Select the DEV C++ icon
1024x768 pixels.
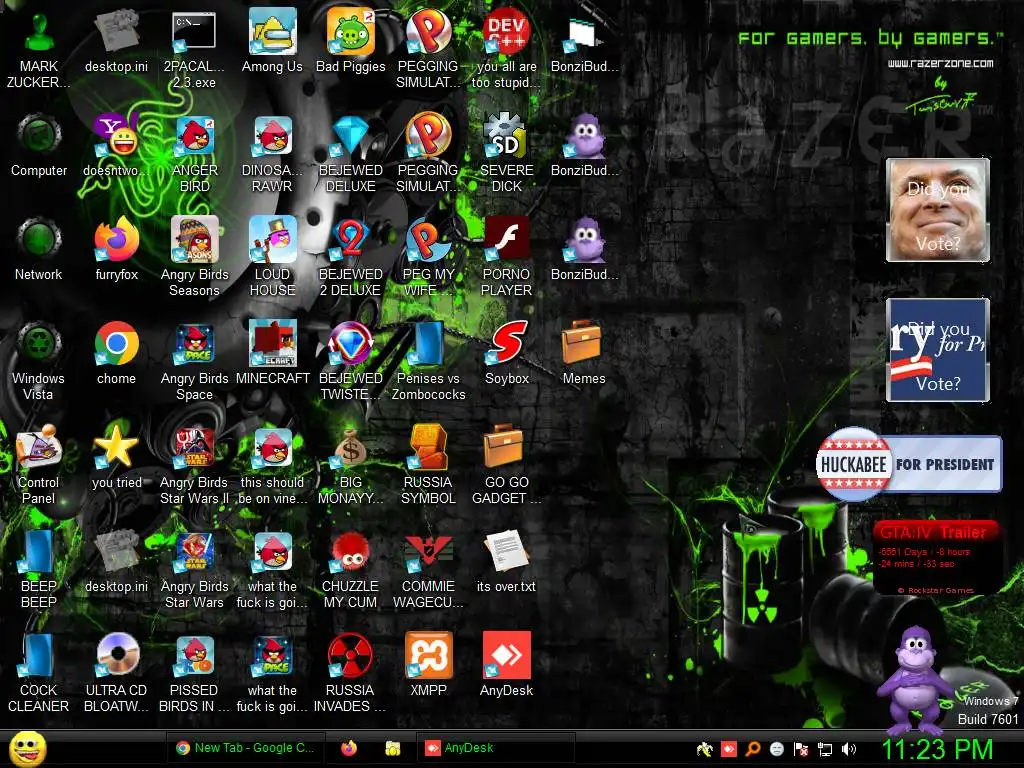(x=507, y=49)
